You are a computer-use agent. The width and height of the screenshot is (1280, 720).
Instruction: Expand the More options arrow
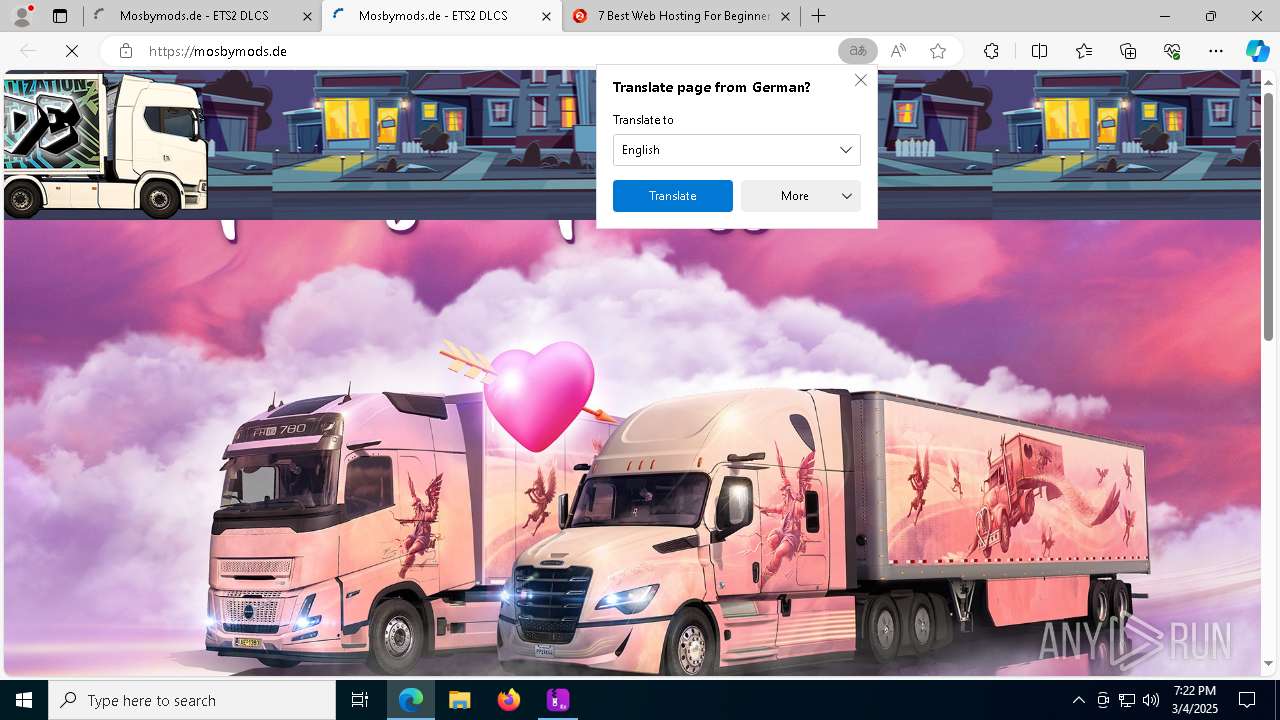(846, 196)
